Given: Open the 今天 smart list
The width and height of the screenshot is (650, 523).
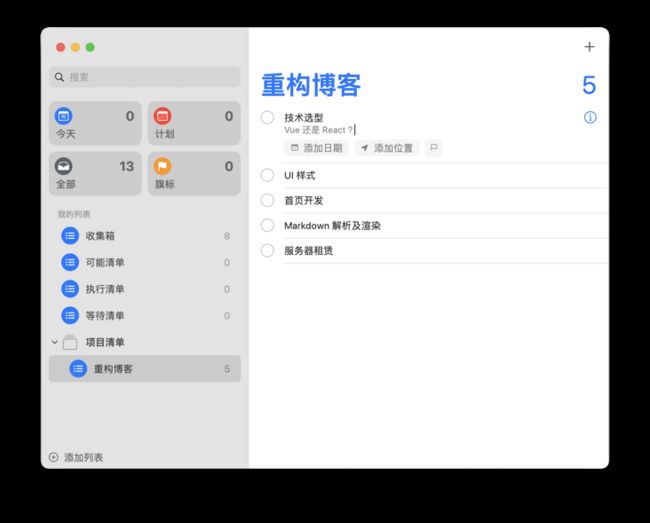Looking at the screenshot, I should pos(95,123).
